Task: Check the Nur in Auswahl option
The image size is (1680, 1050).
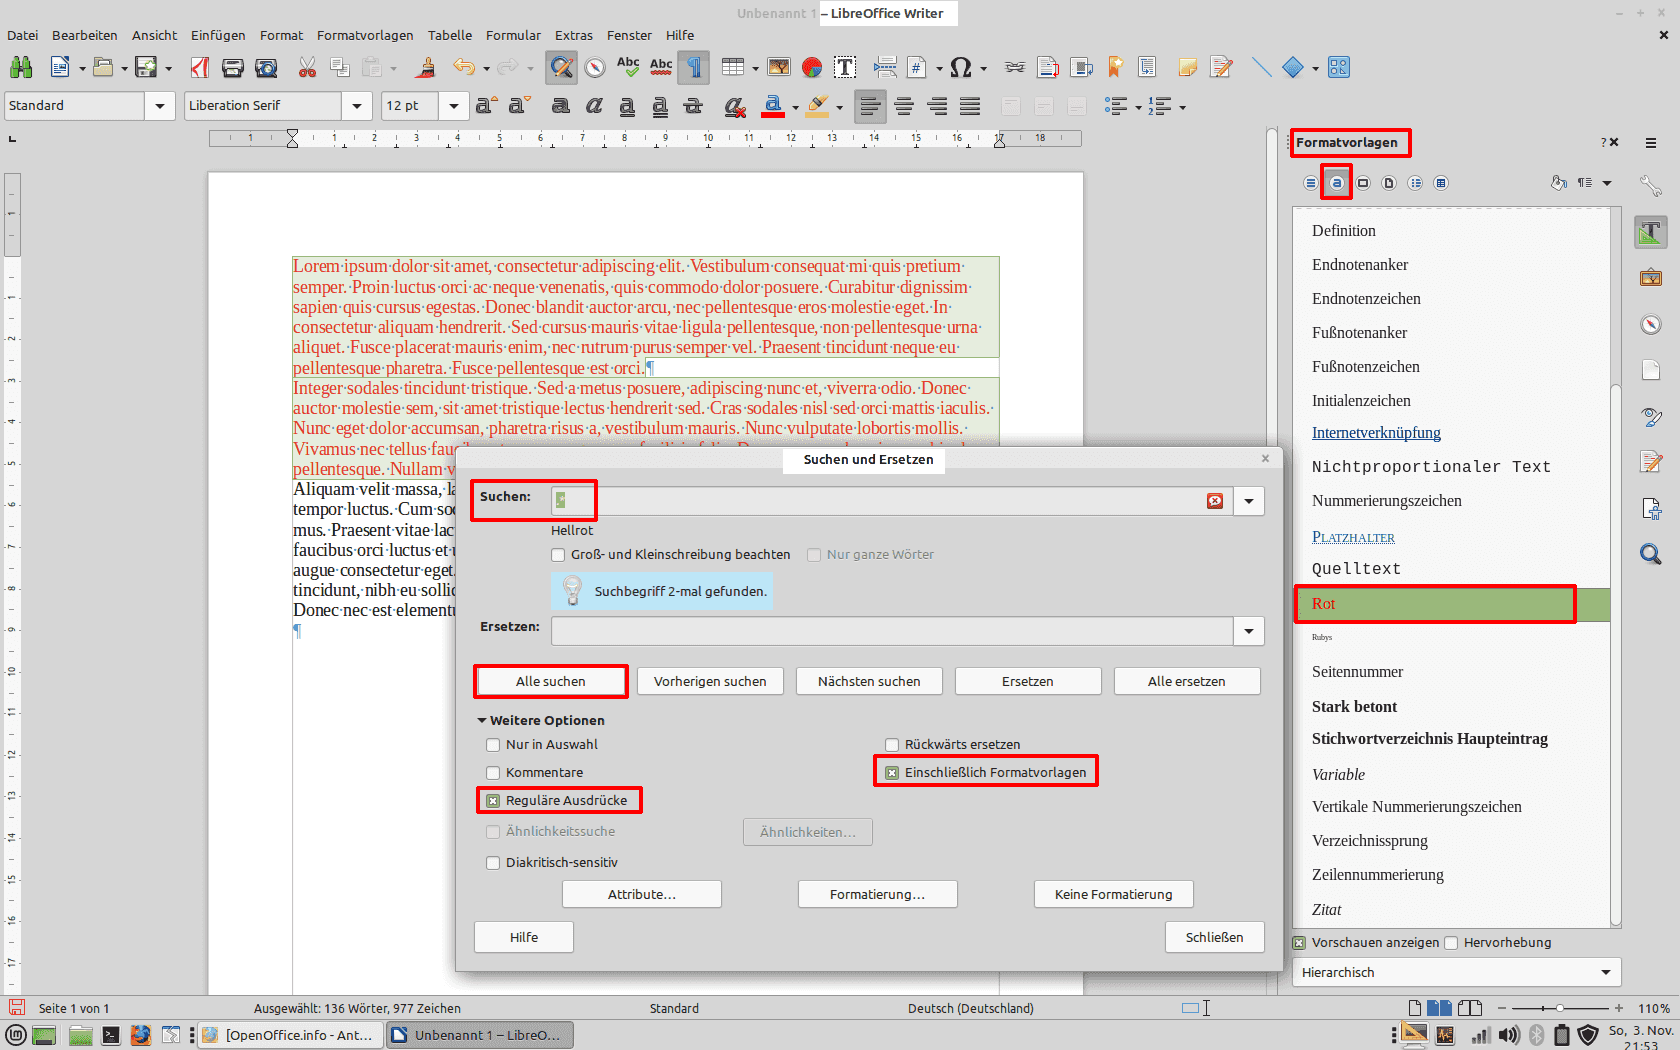Action: [493, 745]
